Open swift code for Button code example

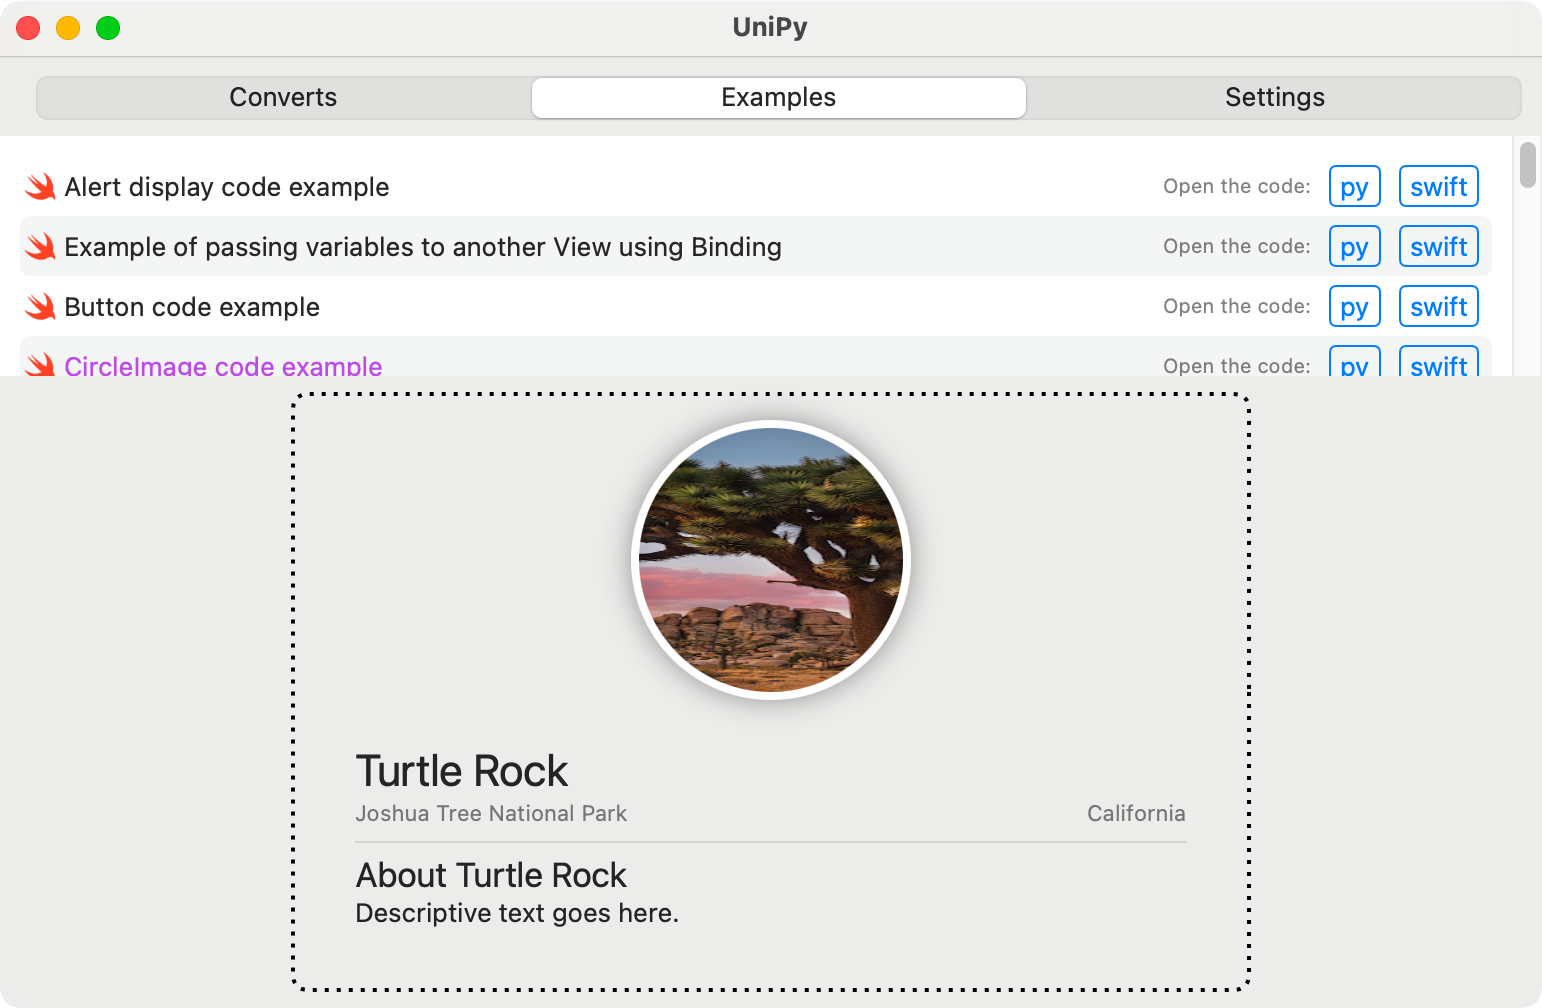1438,307
